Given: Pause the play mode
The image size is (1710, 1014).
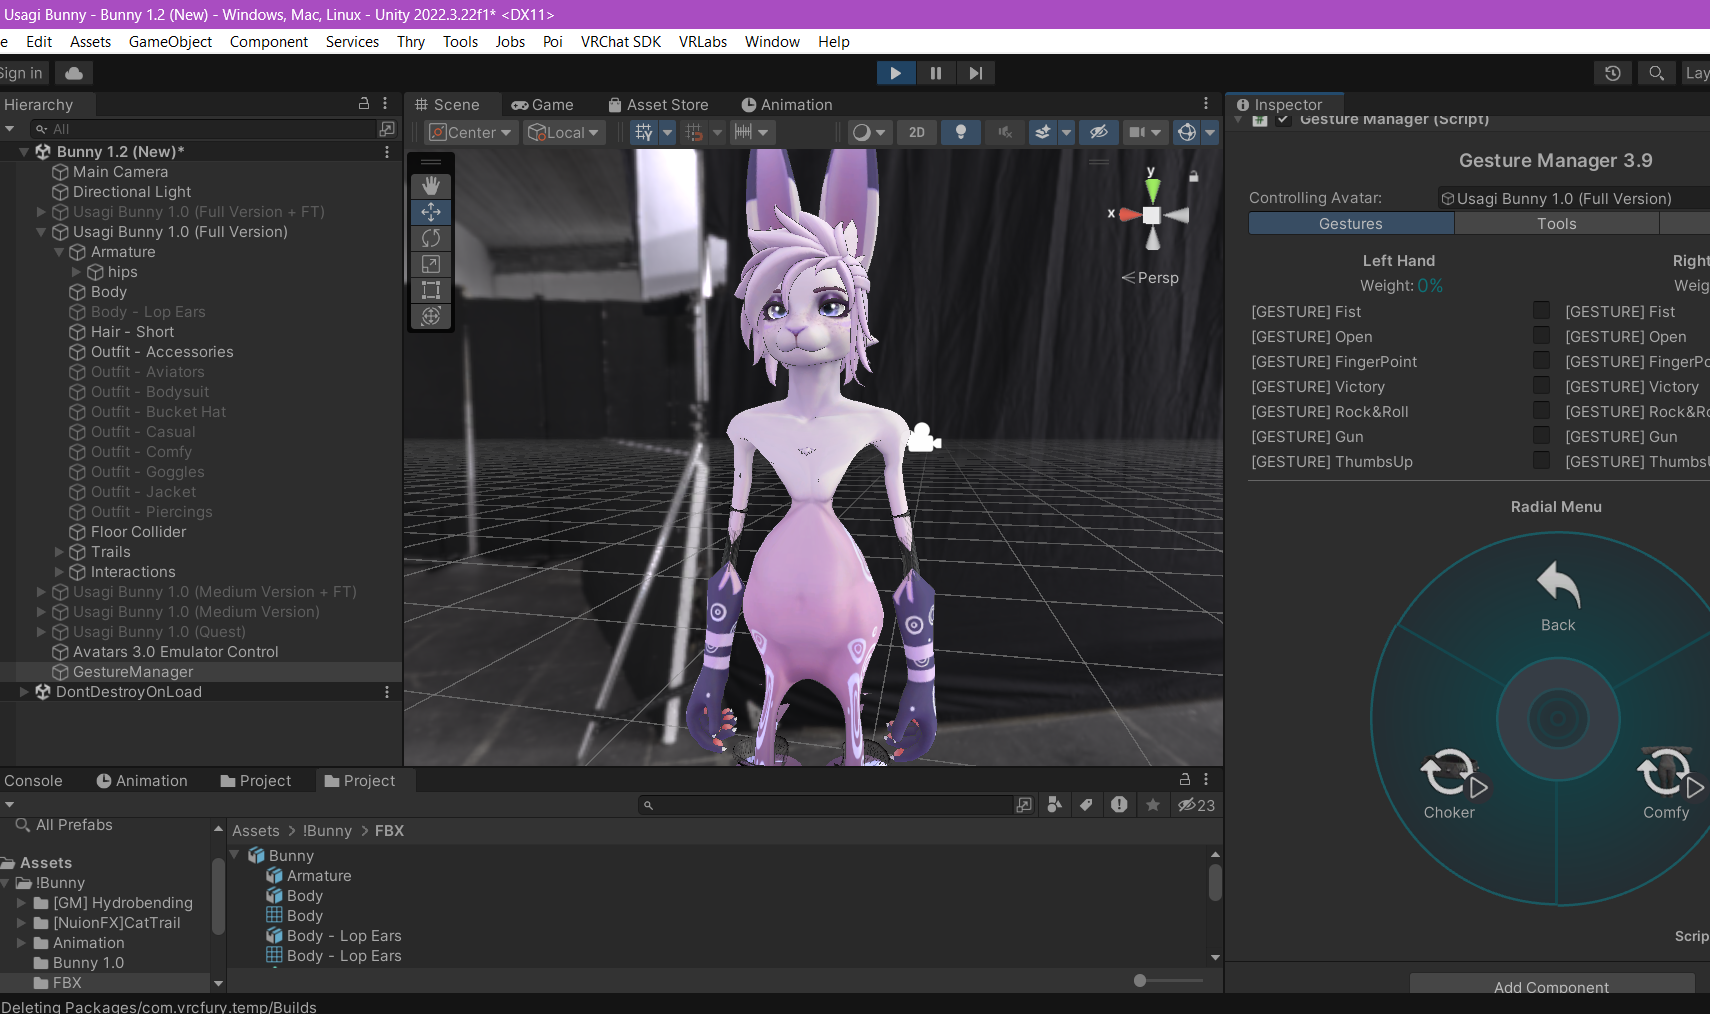Looking at the screenshot, I should 936,73.
